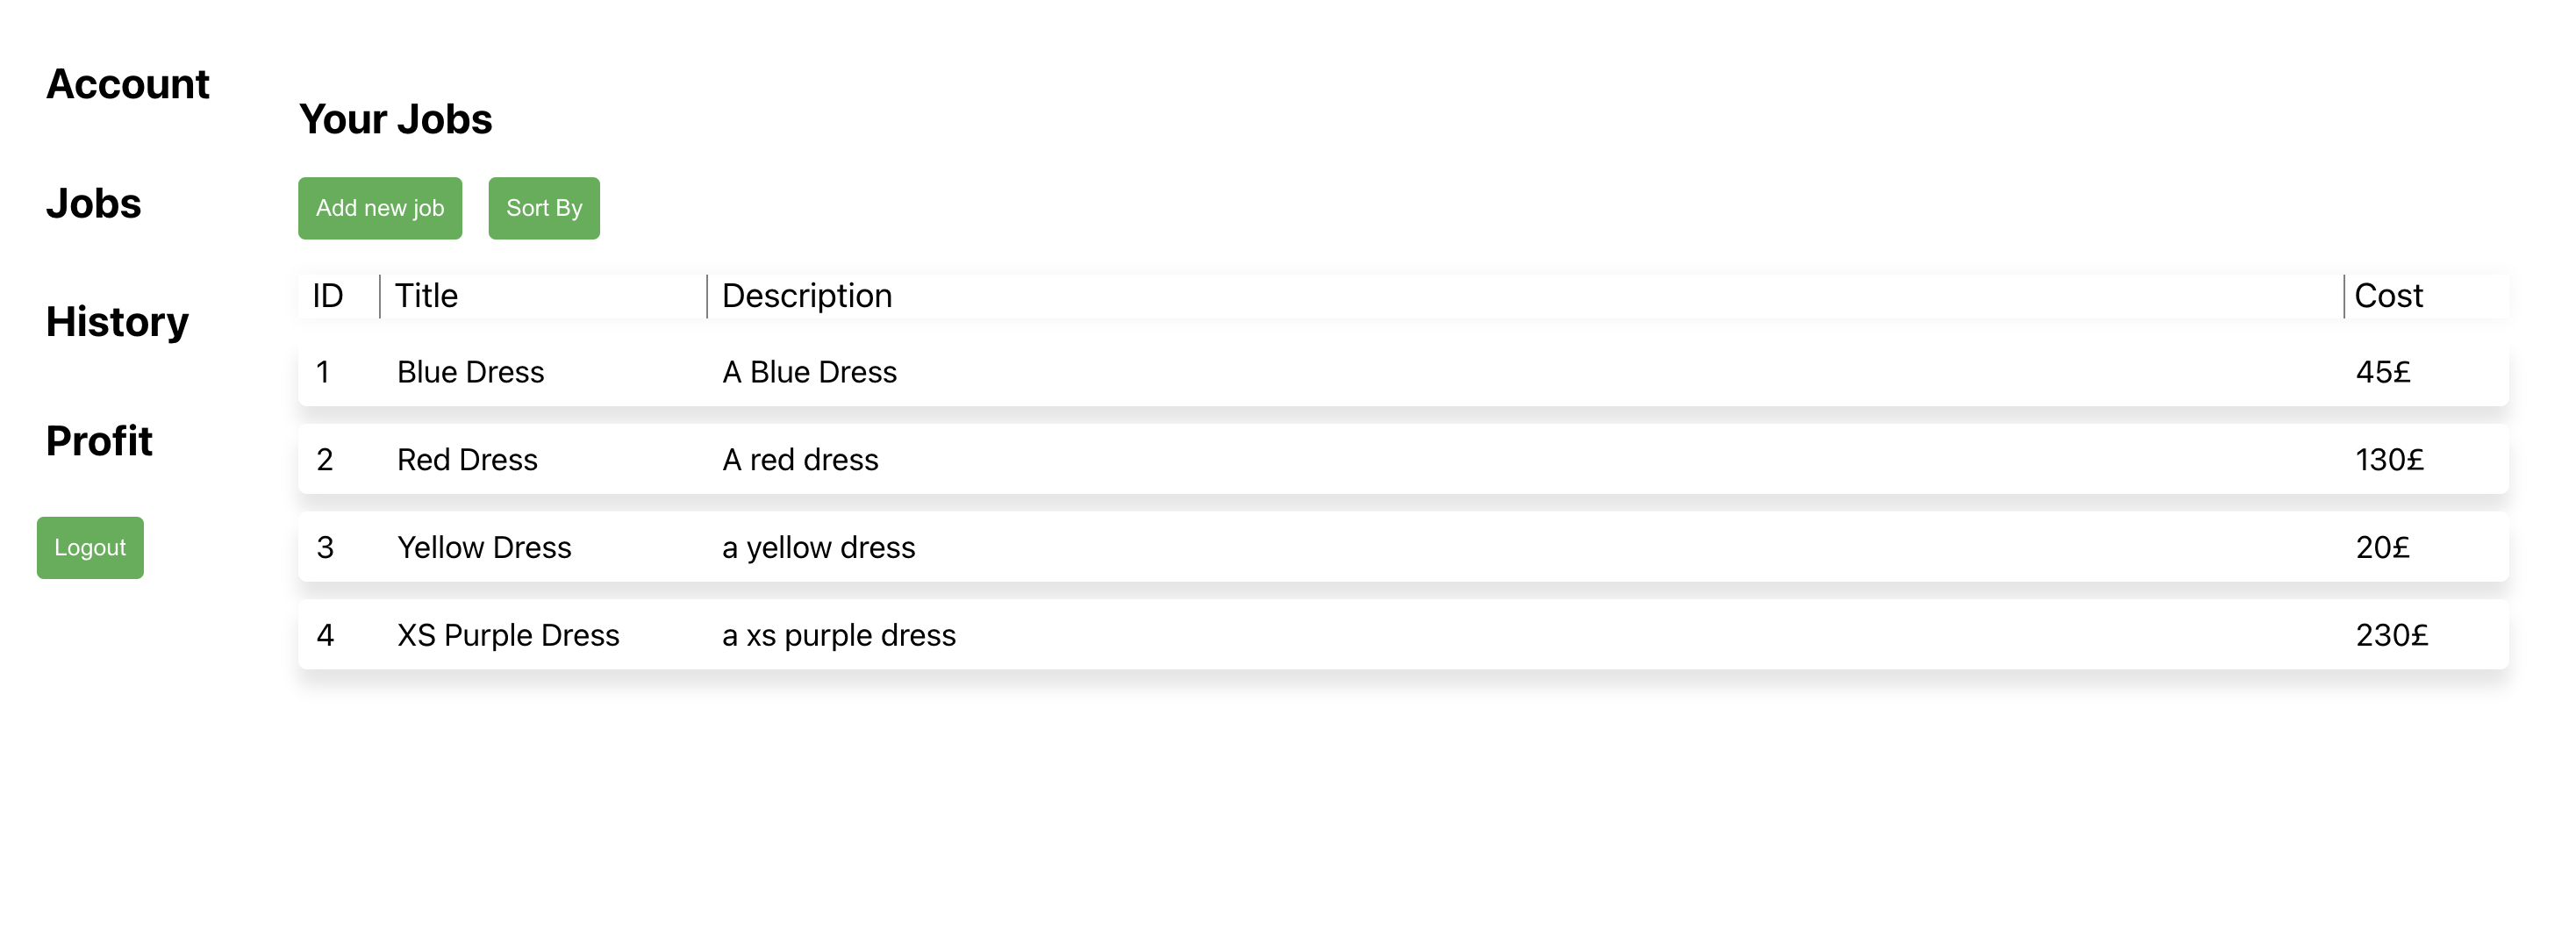Open the Sort By dropdown
This screenshot has height=944, width=2576.
tap(543, 208)
